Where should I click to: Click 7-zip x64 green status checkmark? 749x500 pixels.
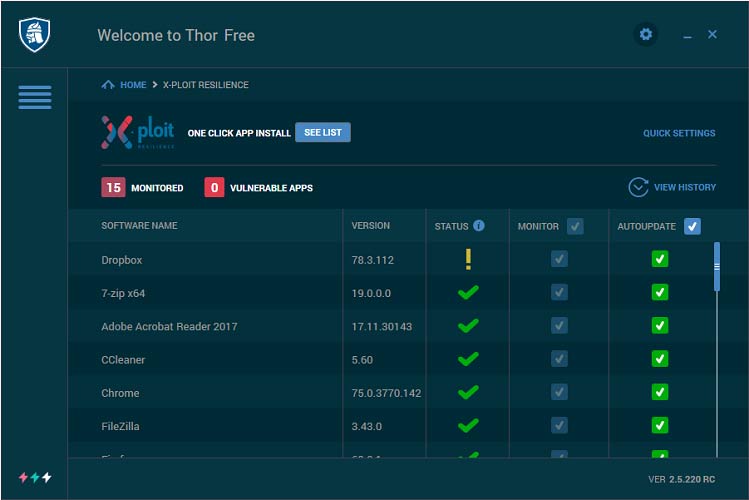tap(468, 292)
